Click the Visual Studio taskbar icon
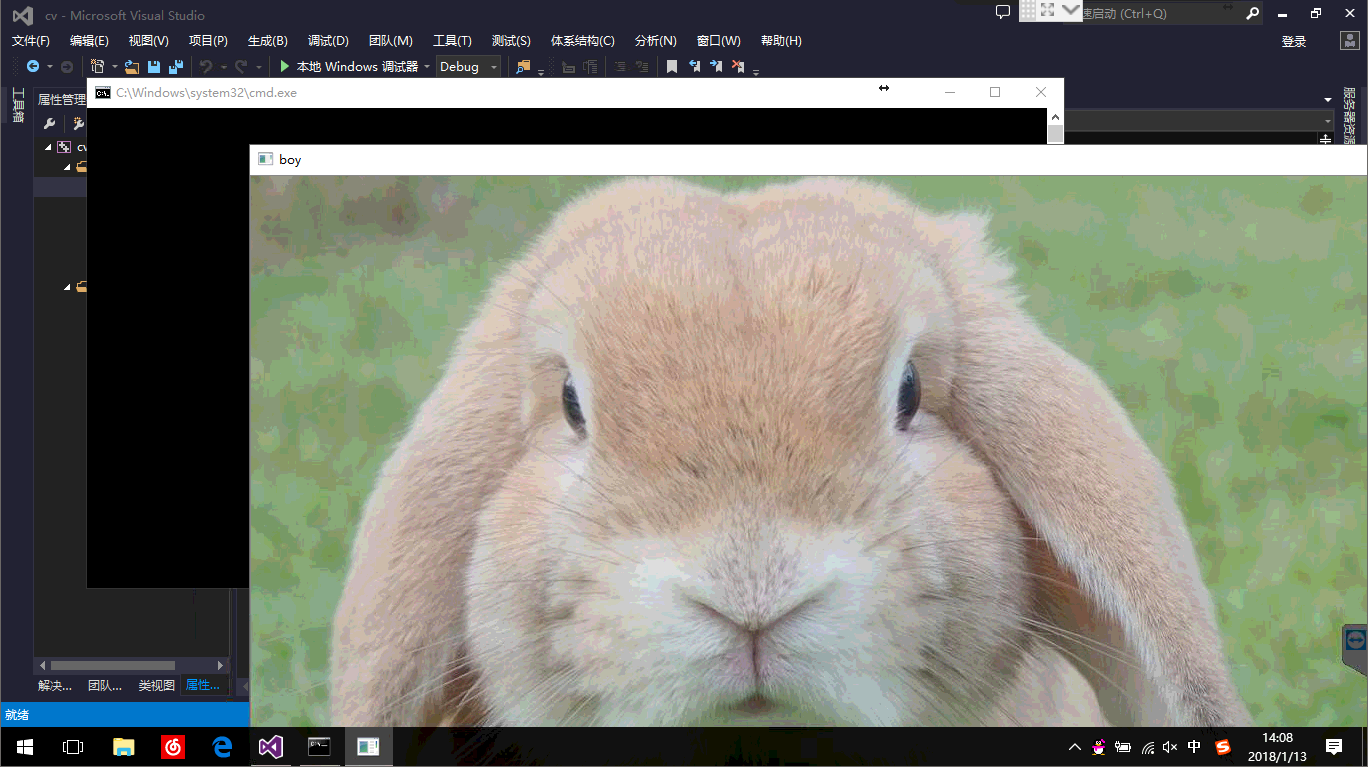 271,747
